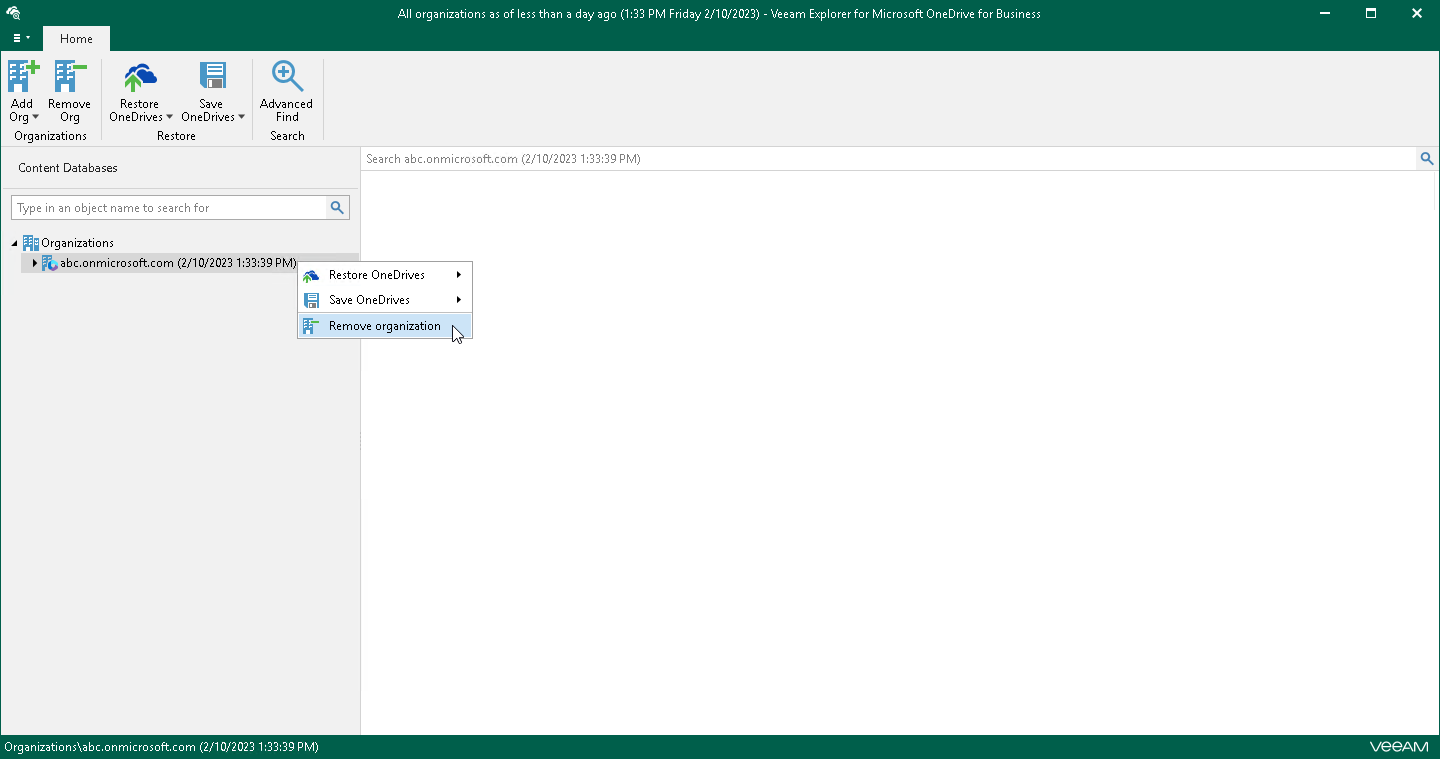This screenshot has height=759, width=1440.
Task: Switch to the Home ribbon tab
Action: [76, 39]
